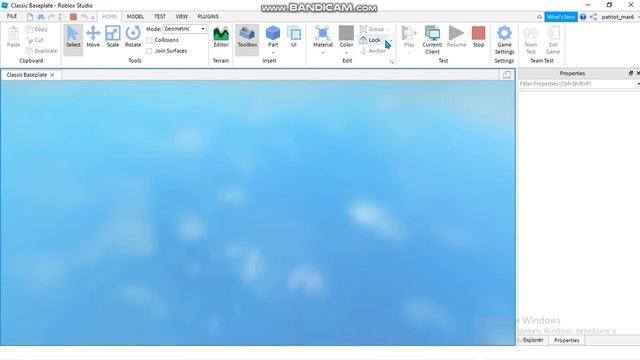The height and width of the screenshot is (360, 640).
Task: Open the help question mark icon
Action: [583, 17]
